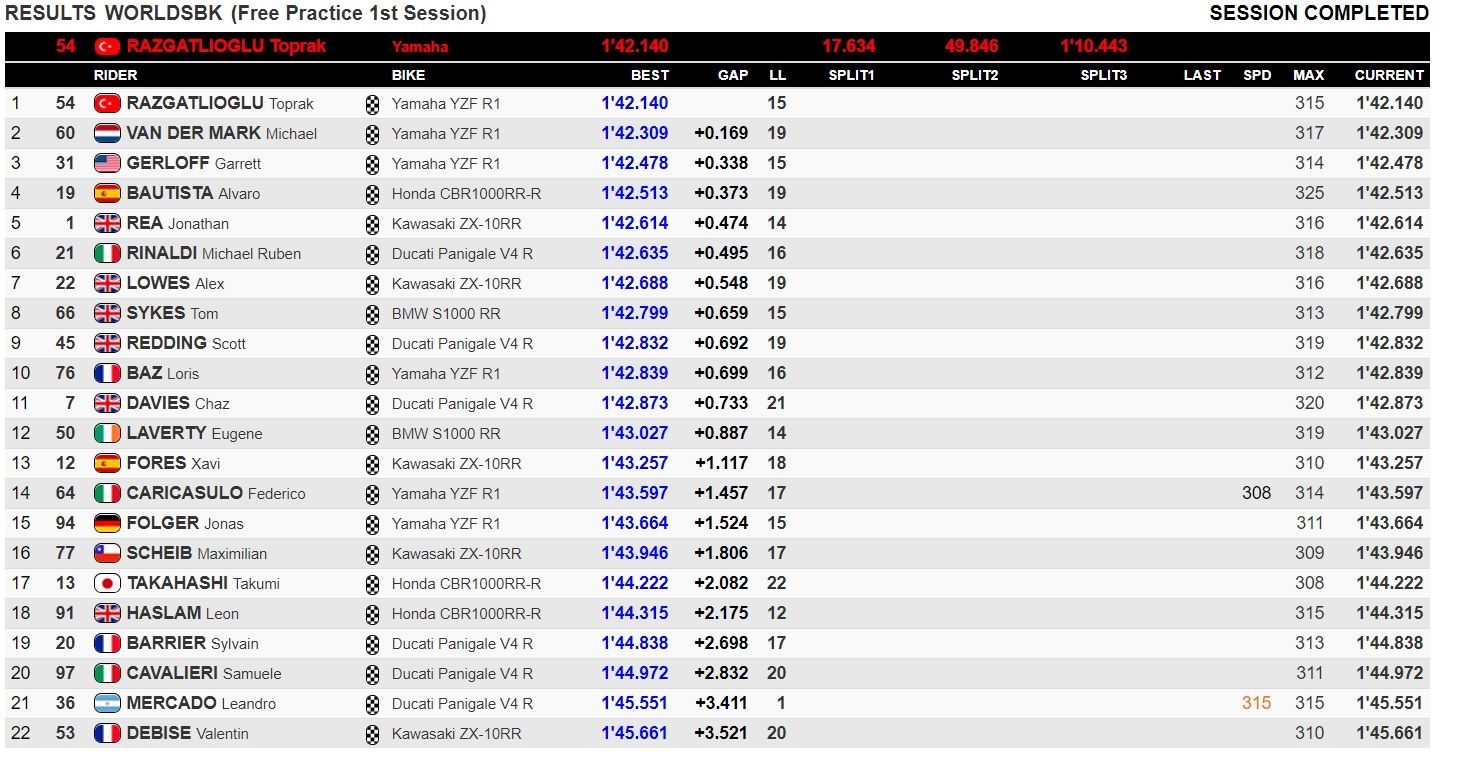Click the checkered flag icon in Bautista's row

click(373, 194)
